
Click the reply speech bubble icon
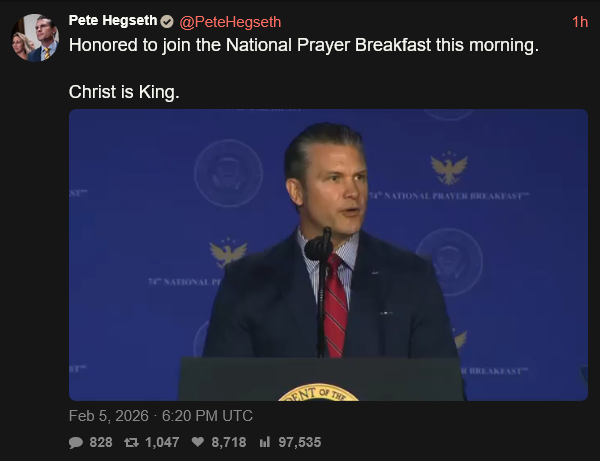76,442
